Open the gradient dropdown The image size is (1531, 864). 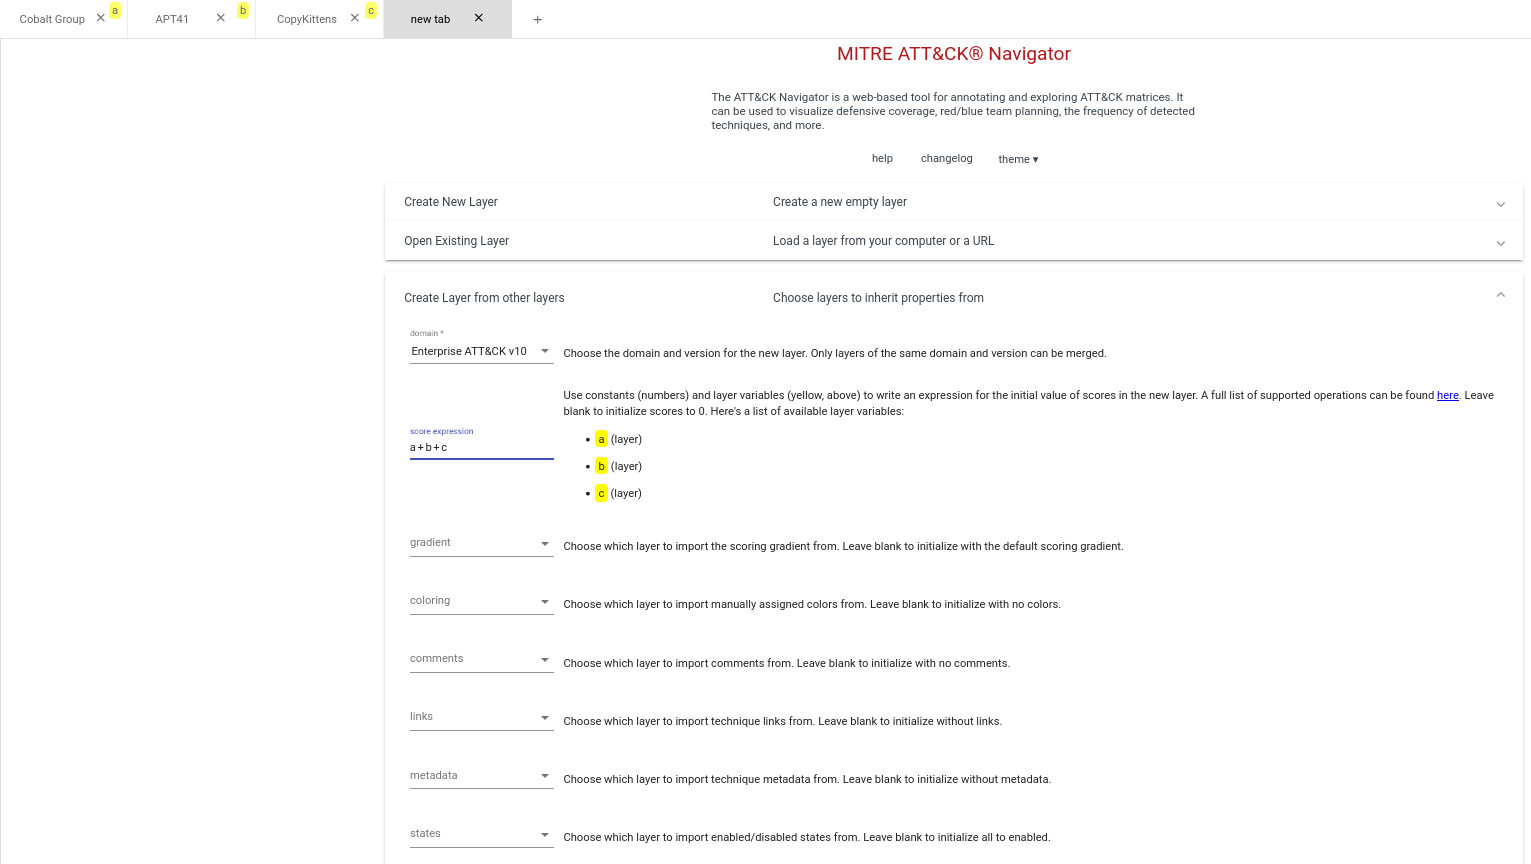tap(481, 543)
